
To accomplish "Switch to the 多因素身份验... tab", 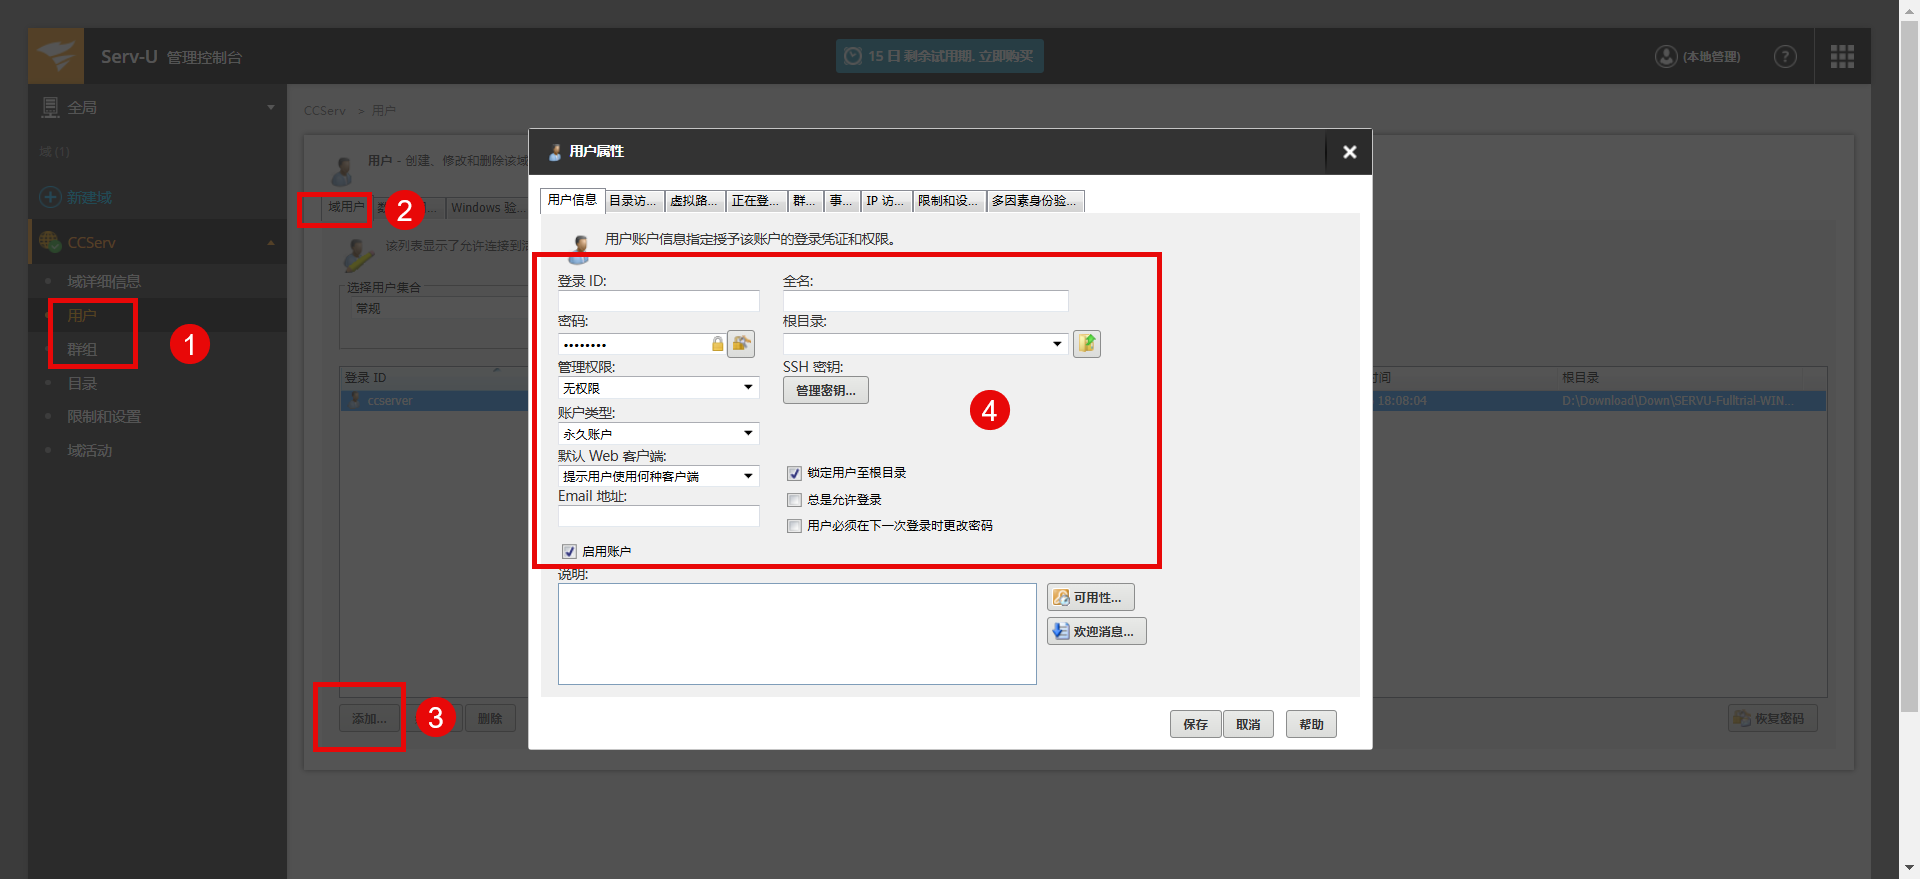I will pos(1035,201).
